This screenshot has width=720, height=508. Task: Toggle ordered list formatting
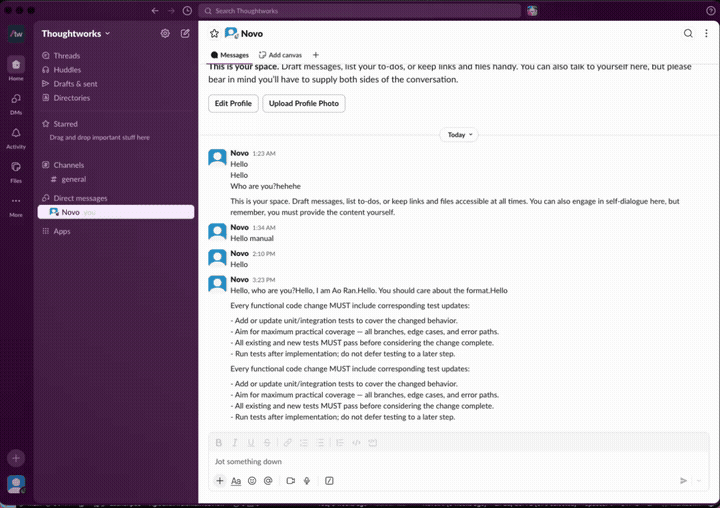click(x=304, y=442)
